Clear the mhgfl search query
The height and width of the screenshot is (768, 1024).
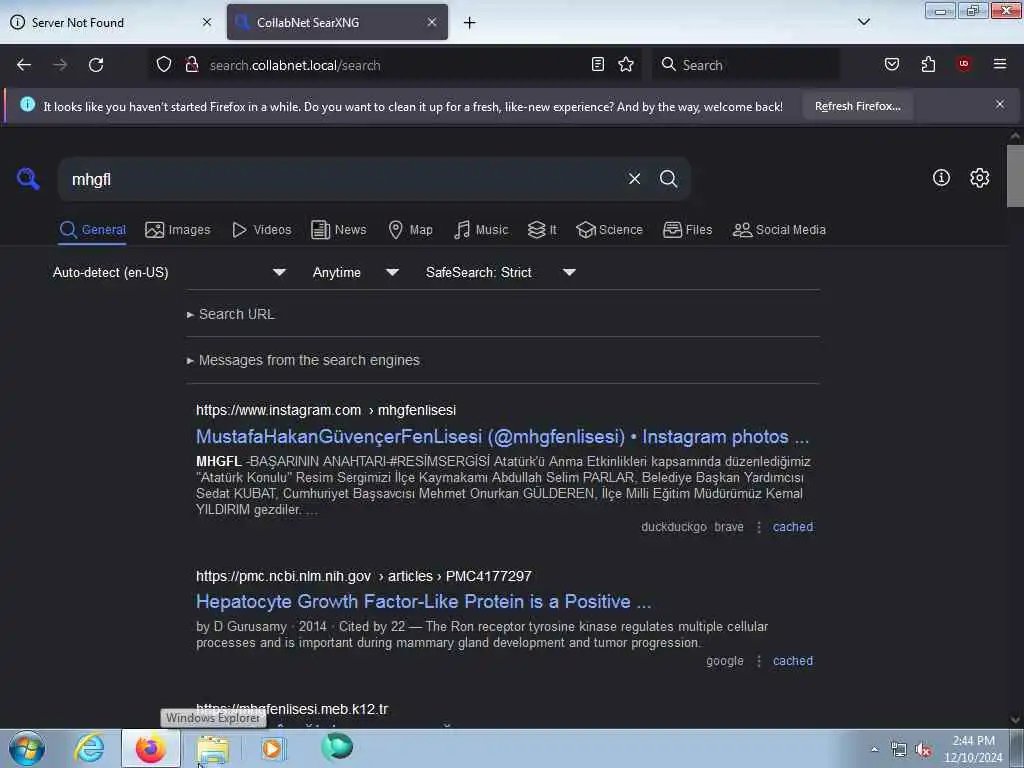tap(634, 179)
